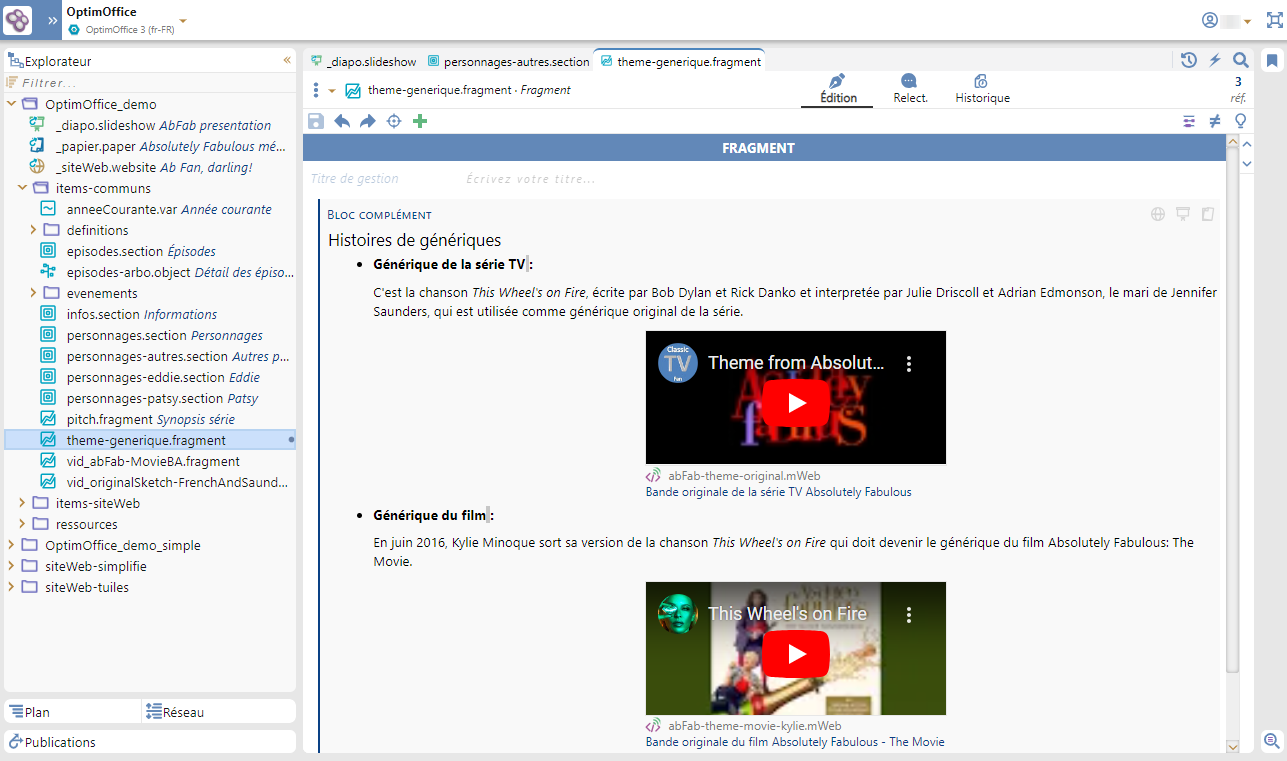Play the Theme from Absolutely Fabulous video
1287x761 pixels.
pyautogui.click(x=796, y=403)
